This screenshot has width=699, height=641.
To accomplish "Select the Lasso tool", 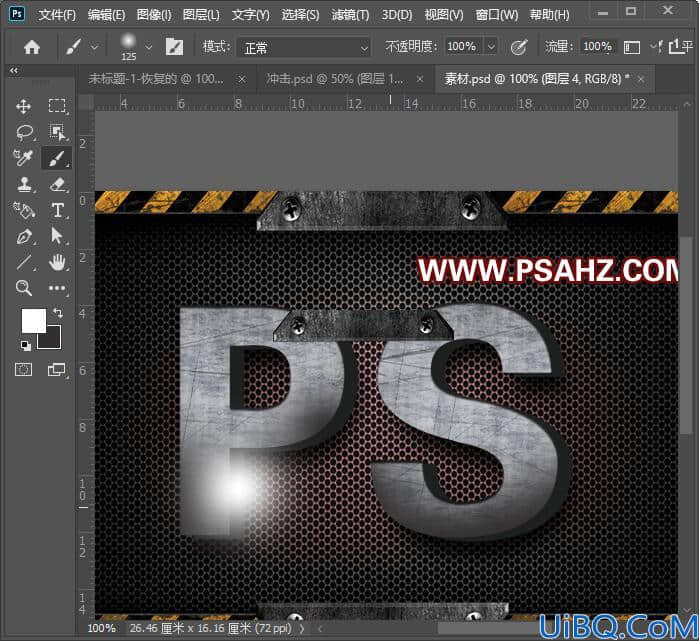I will [x=24, y=132].
